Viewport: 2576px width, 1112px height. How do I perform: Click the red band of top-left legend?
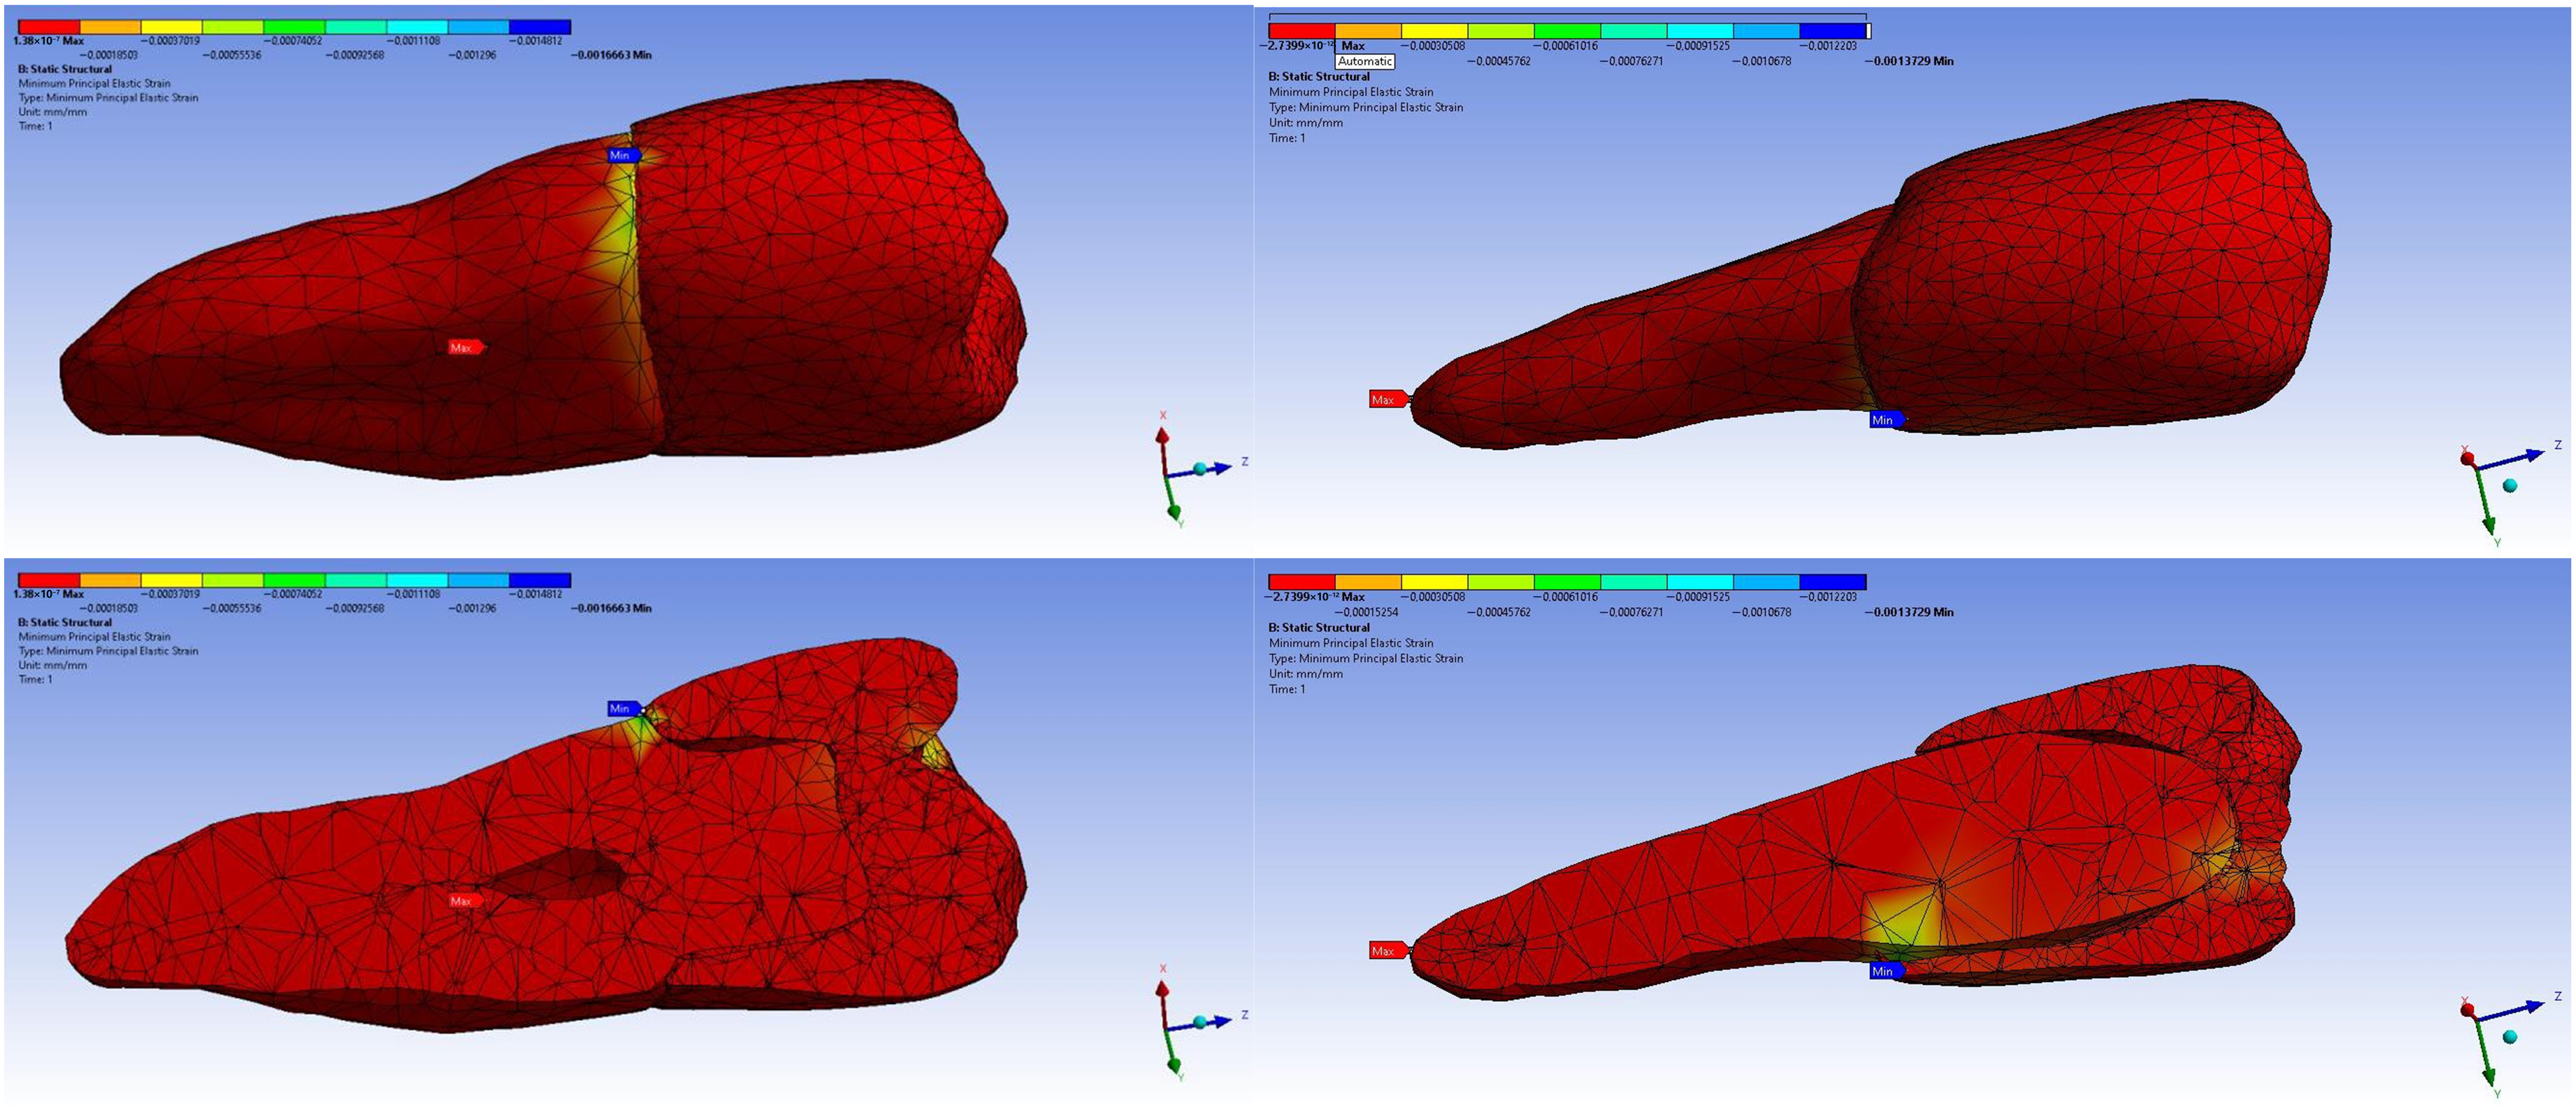tap(49, 27)
